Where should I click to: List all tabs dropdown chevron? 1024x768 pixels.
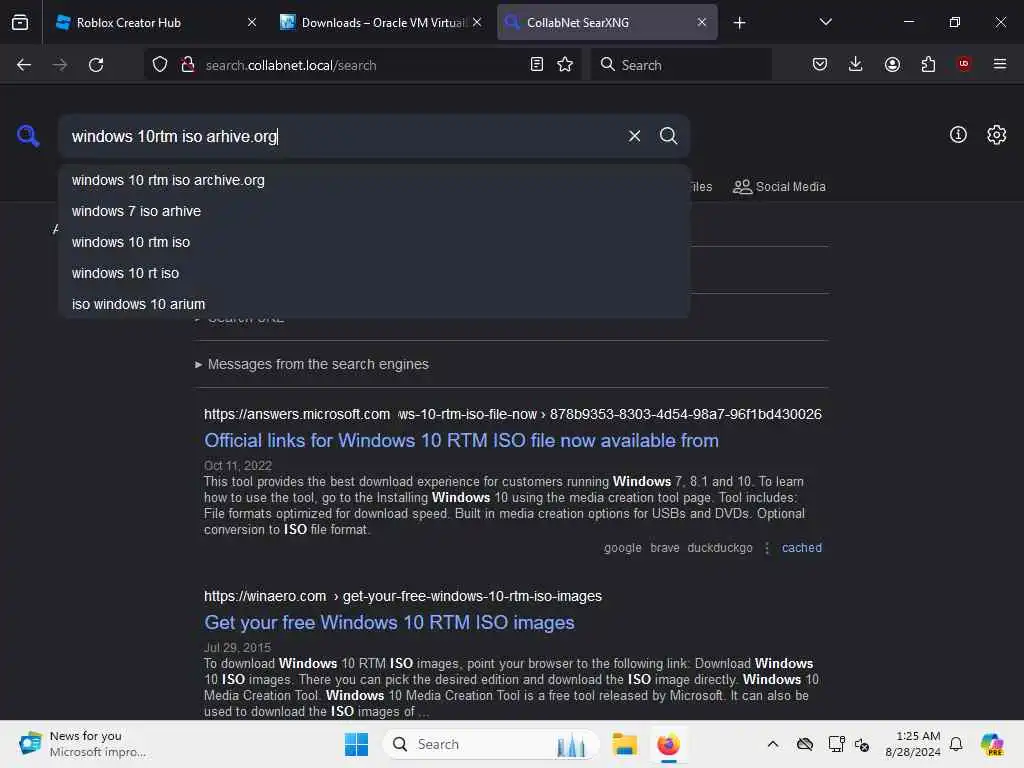825,22
